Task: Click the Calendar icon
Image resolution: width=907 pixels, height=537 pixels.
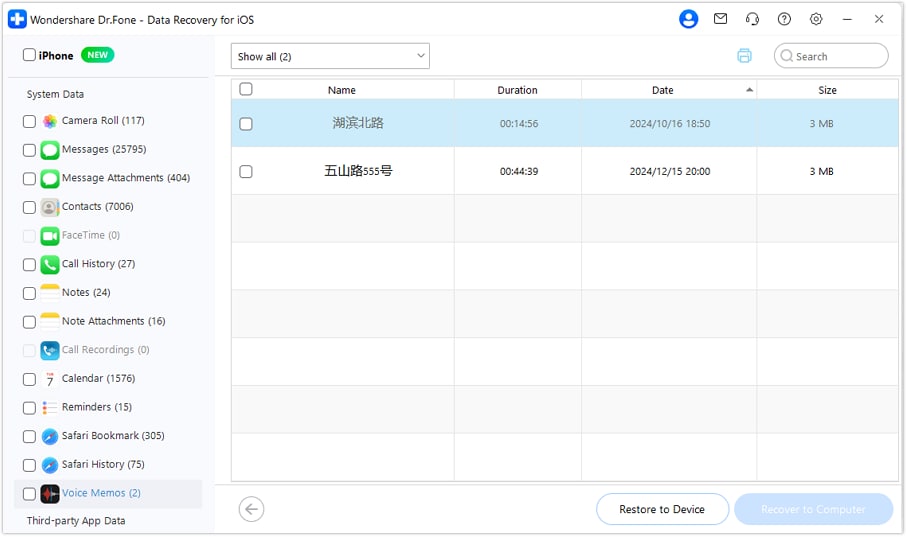Action: [x=50, y=379]
